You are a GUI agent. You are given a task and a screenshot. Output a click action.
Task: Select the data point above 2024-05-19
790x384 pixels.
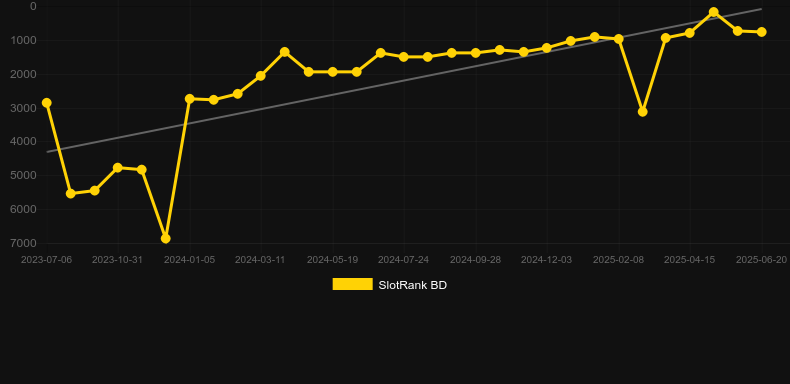point(333,72)
